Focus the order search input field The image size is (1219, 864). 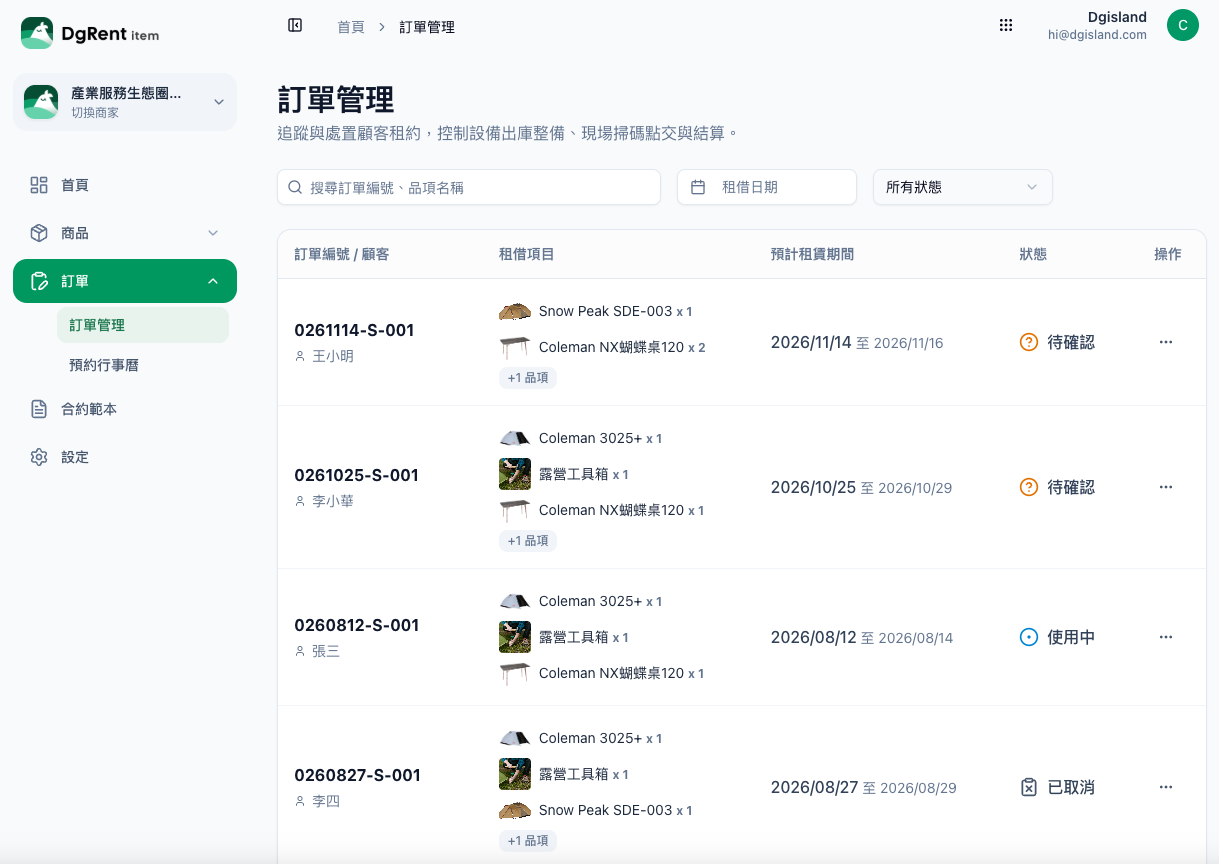469,187
